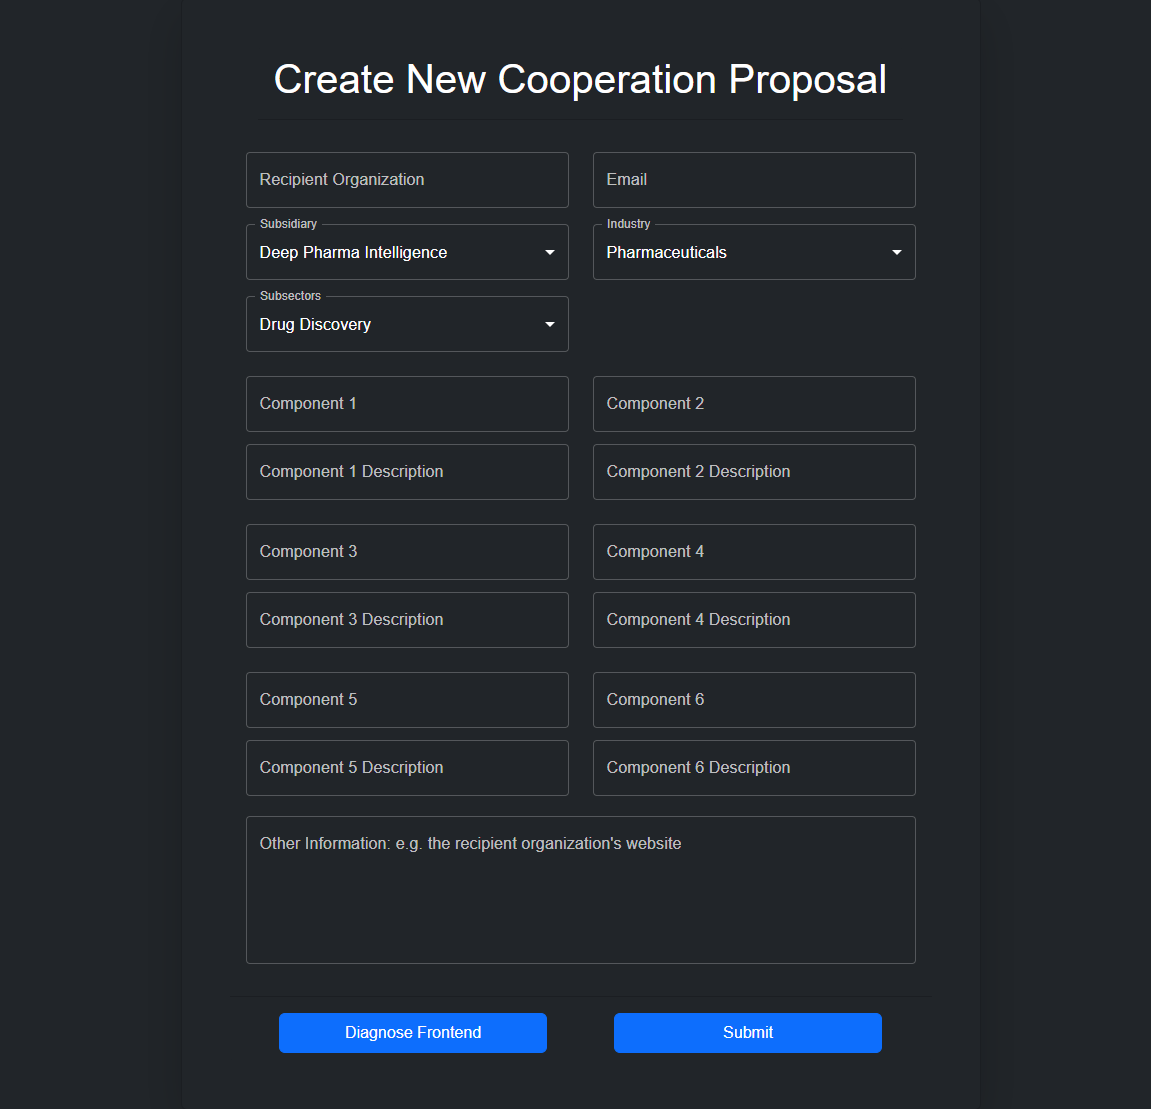Click the Component 5 Description field
The width and height of the screenshot is (1151, 1109).
tap(407, 768)
